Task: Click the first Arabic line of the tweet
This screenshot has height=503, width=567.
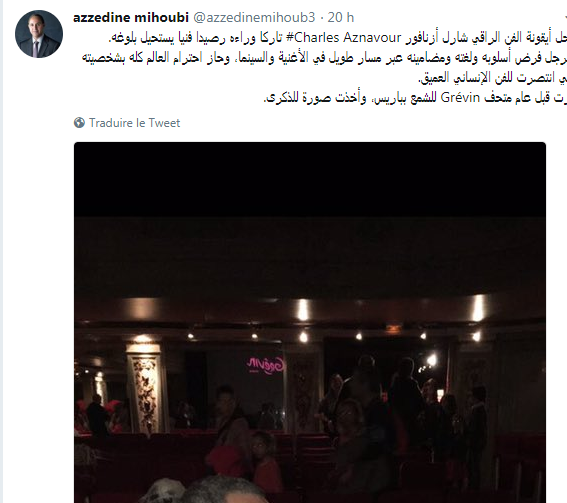Action: 337,38
